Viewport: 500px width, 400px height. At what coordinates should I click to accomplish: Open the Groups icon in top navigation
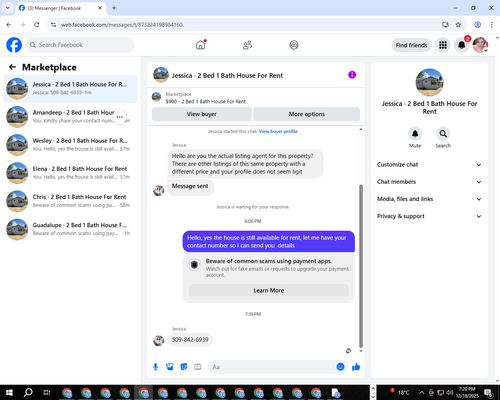(x=294, y=45)
